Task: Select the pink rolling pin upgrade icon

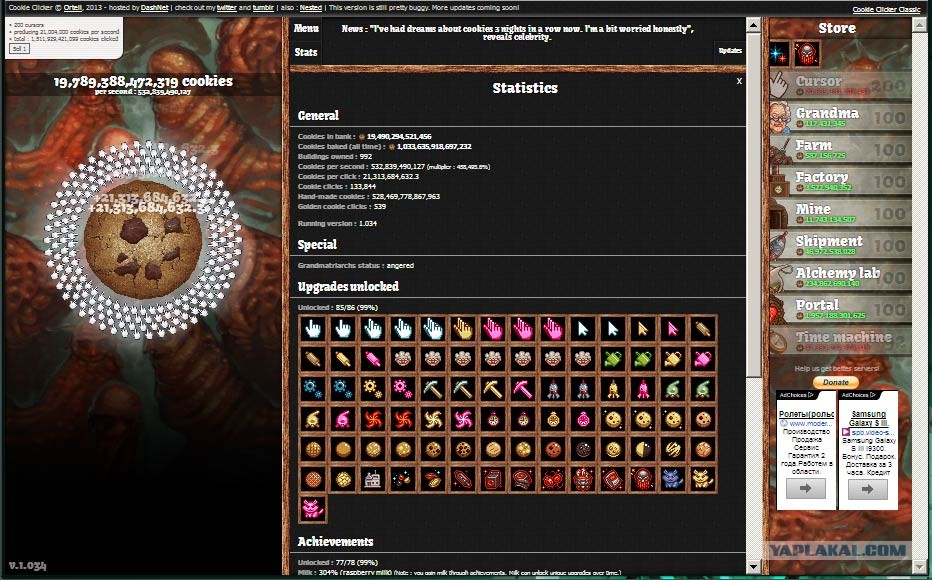Action: click(x=373, y=359)
